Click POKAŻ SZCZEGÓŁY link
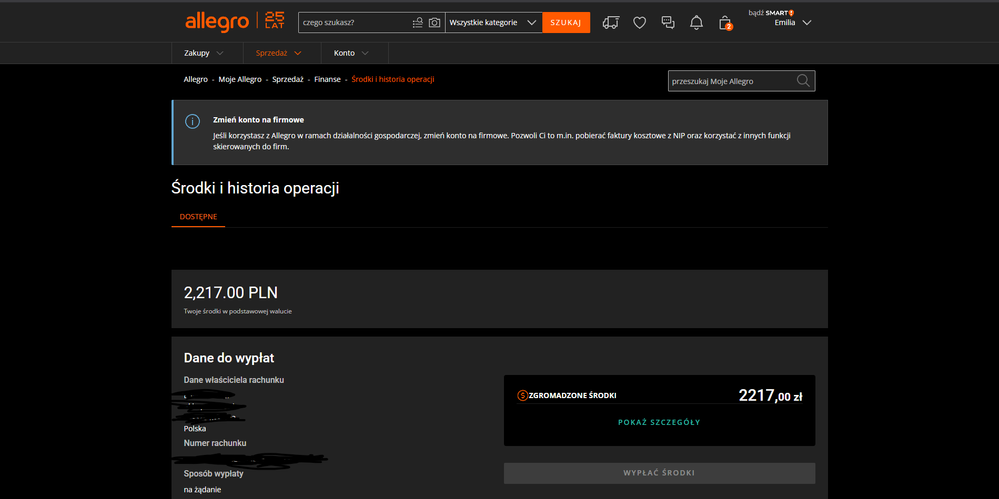The image size is (999, 499). [659, 422]
